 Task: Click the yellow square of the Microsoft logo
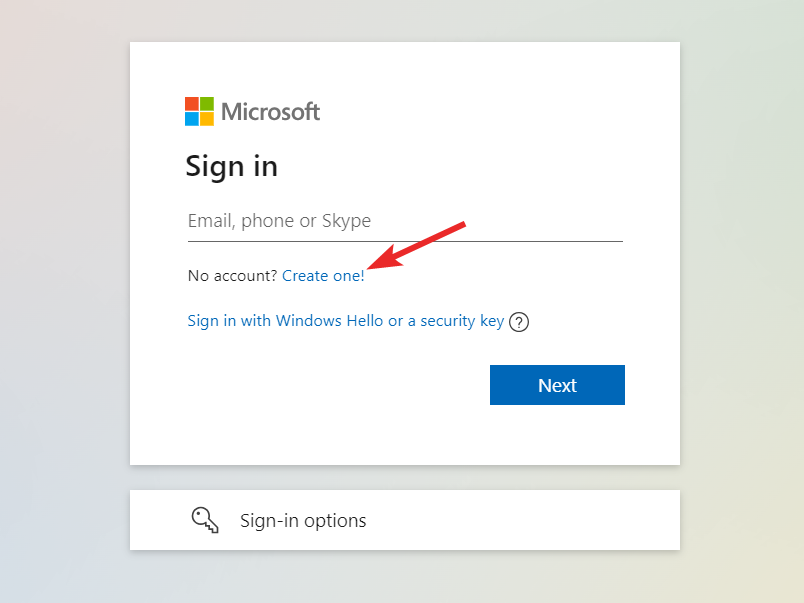coord(208,119)
